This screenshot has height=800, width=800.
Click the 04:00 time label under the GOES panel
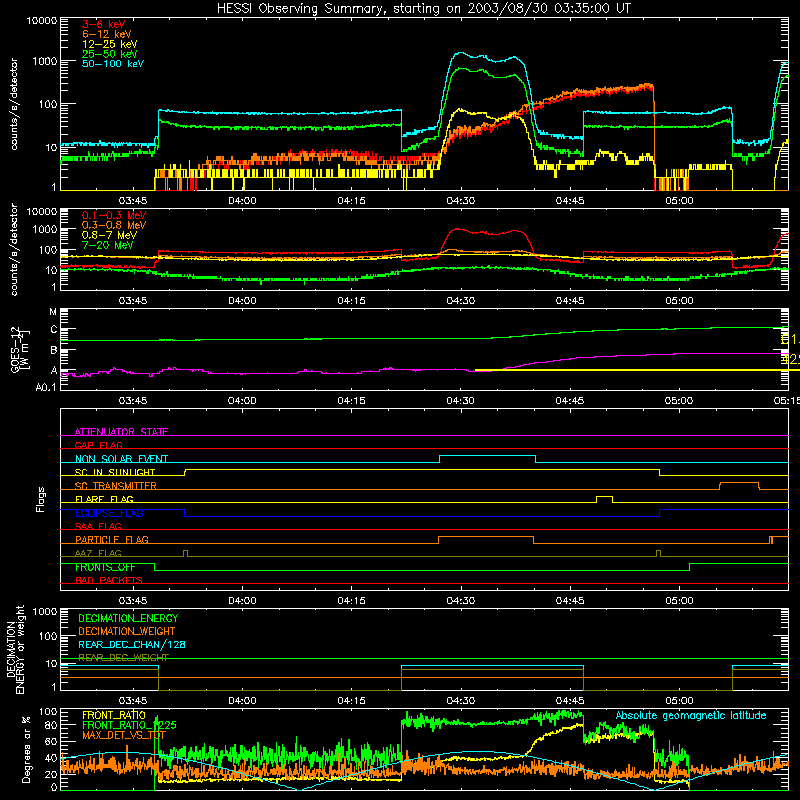pyautogui.click(x=242, y=401)
